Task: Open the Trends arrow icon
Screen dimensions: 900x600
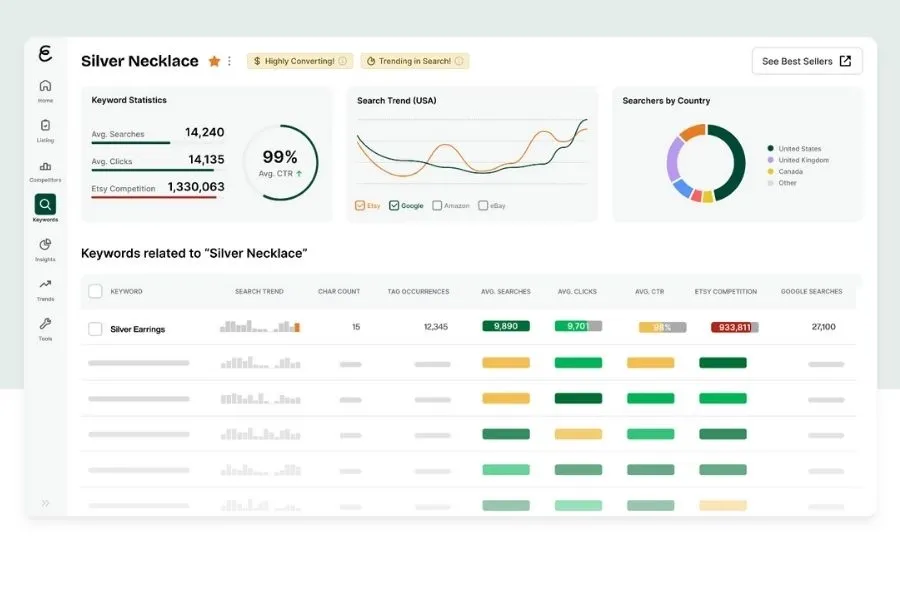Action: click(x=45, y=284)
